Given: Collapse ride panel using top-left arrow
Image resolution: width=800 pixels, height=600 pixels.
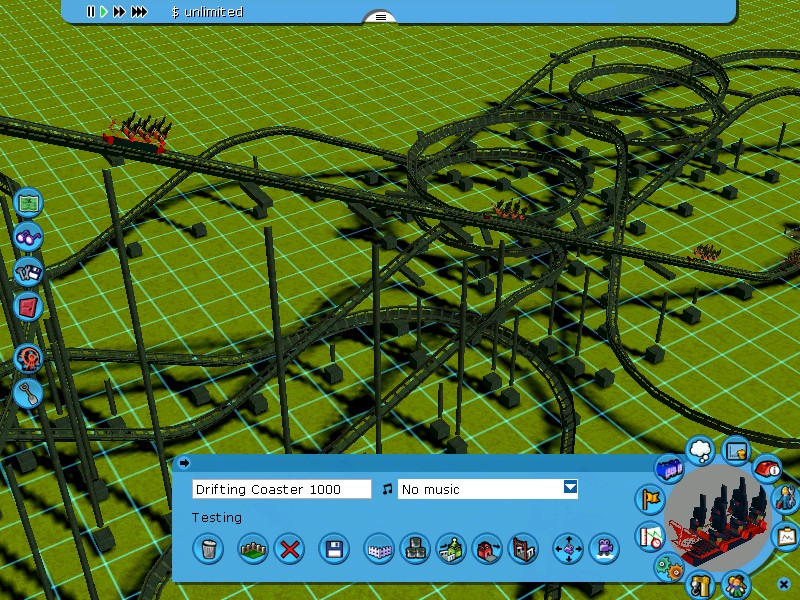Looking at the screenshot, I should click(184, 463).
